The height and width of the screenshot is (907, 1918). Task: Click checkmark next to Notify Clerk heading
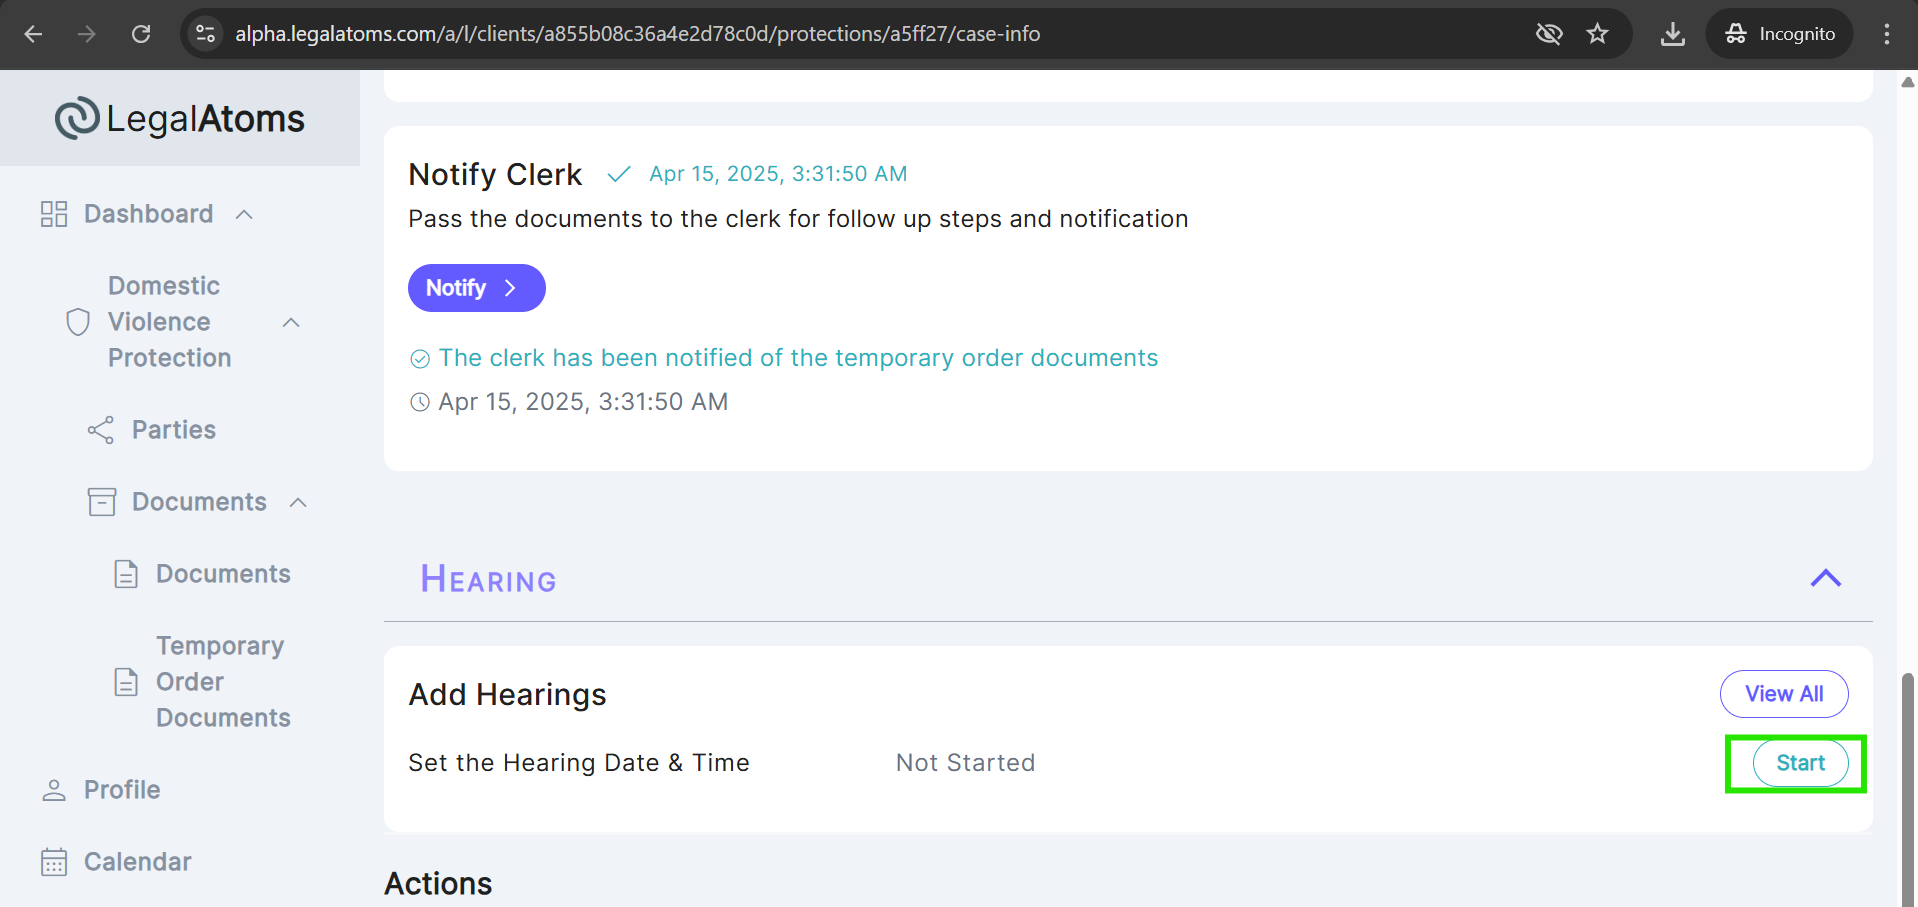(619, 174)
